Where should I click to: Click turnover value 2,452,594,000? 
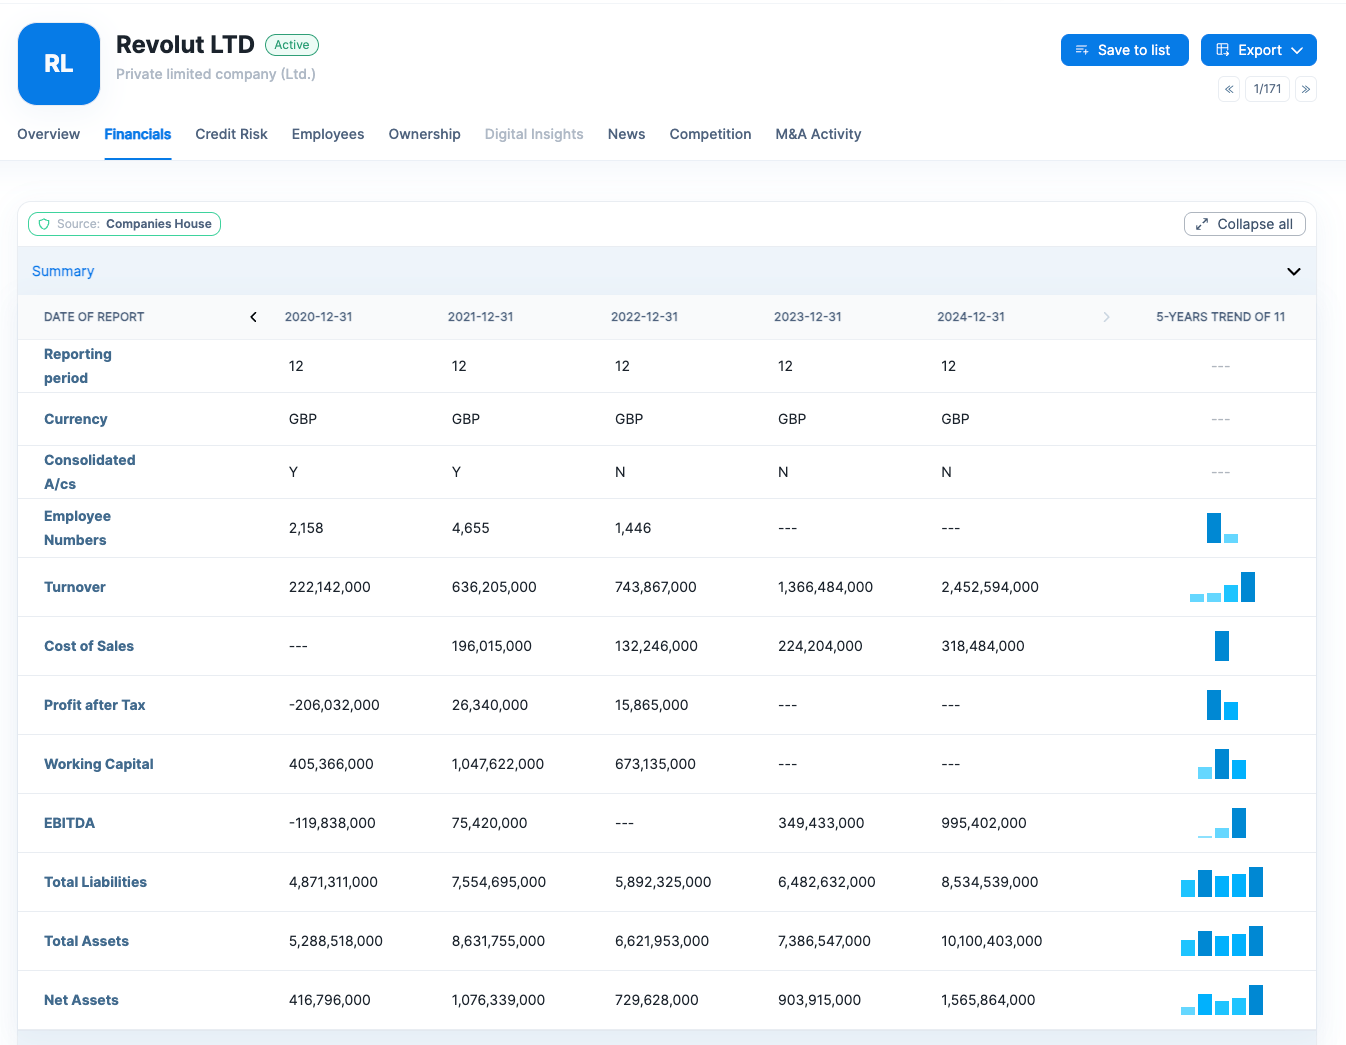[990, 587]
